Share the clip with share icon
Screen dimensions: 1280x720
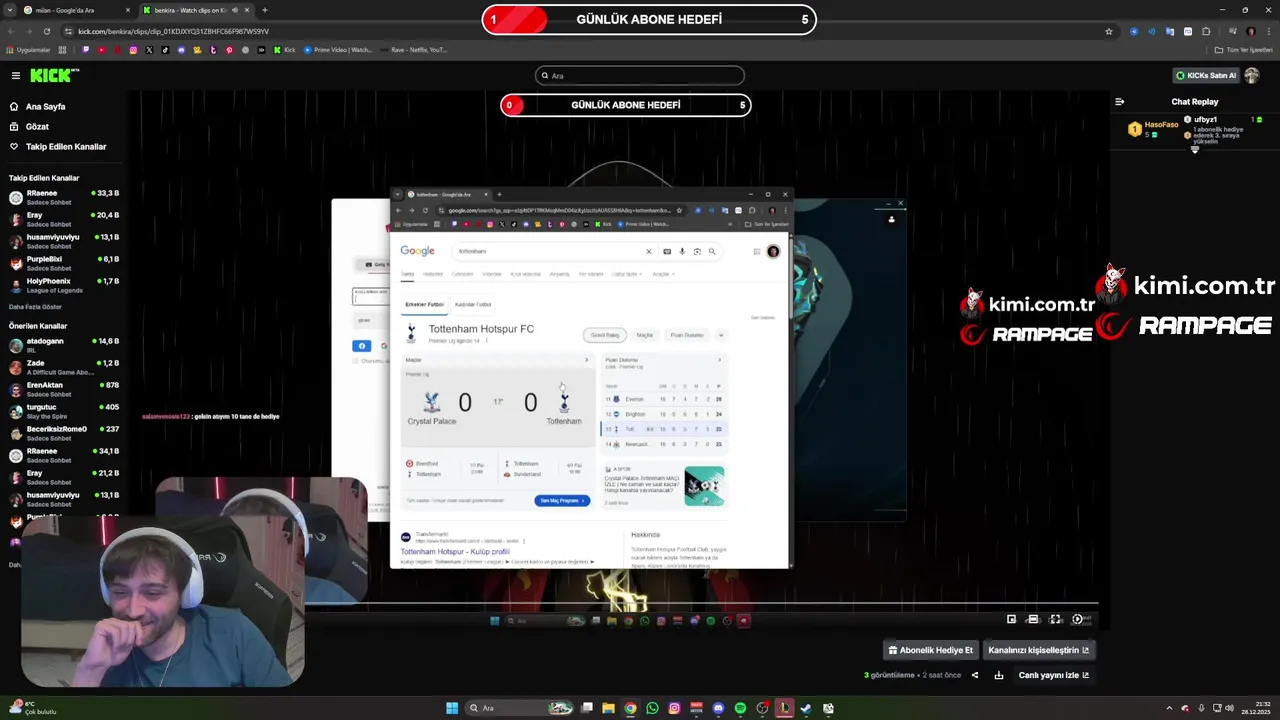[x=975, y=675]
